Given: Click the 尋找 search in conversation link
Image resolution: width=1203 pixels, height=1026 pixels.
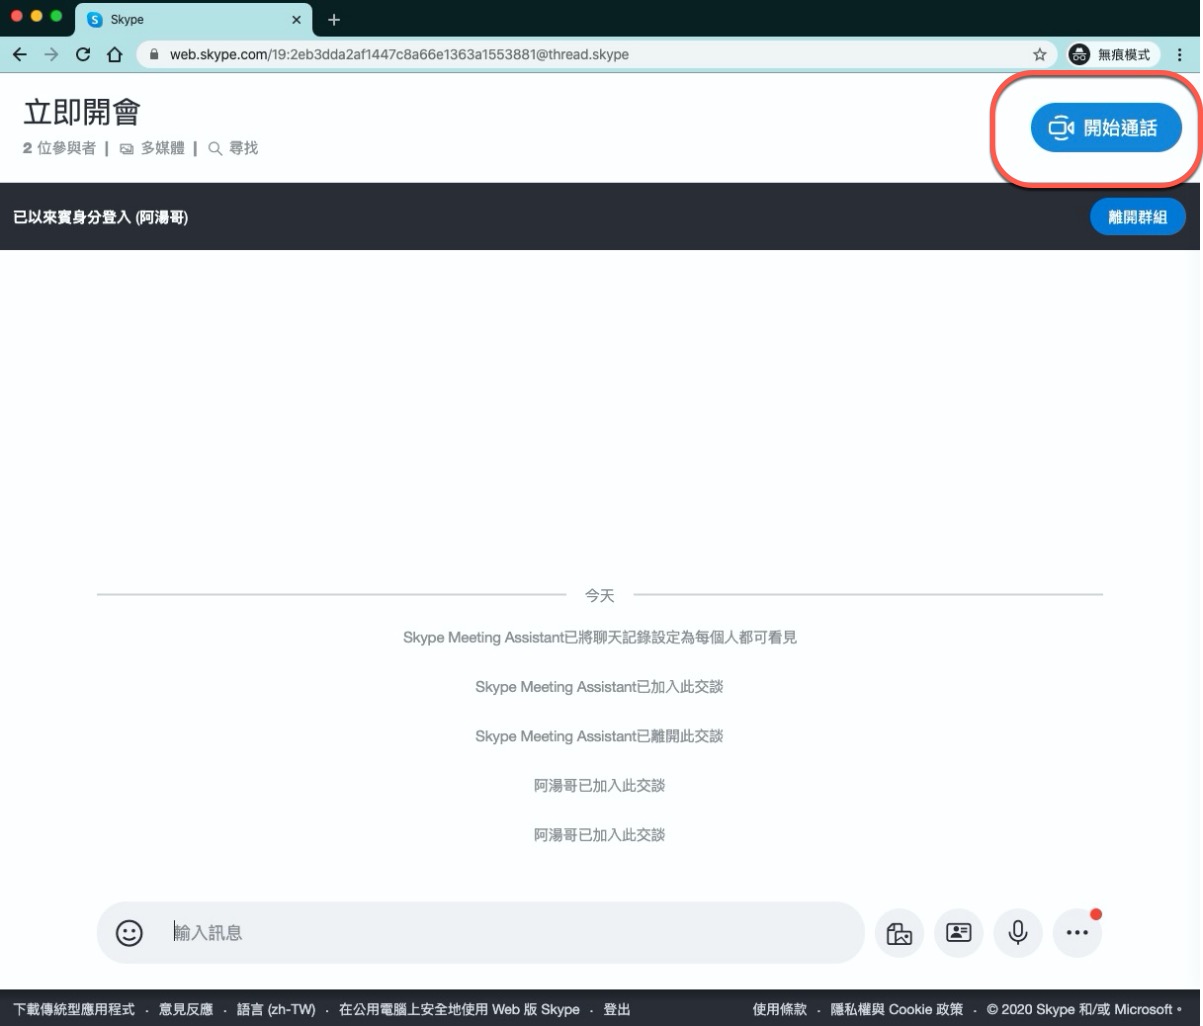Looking at the screenshot, I should pos(233,148).
